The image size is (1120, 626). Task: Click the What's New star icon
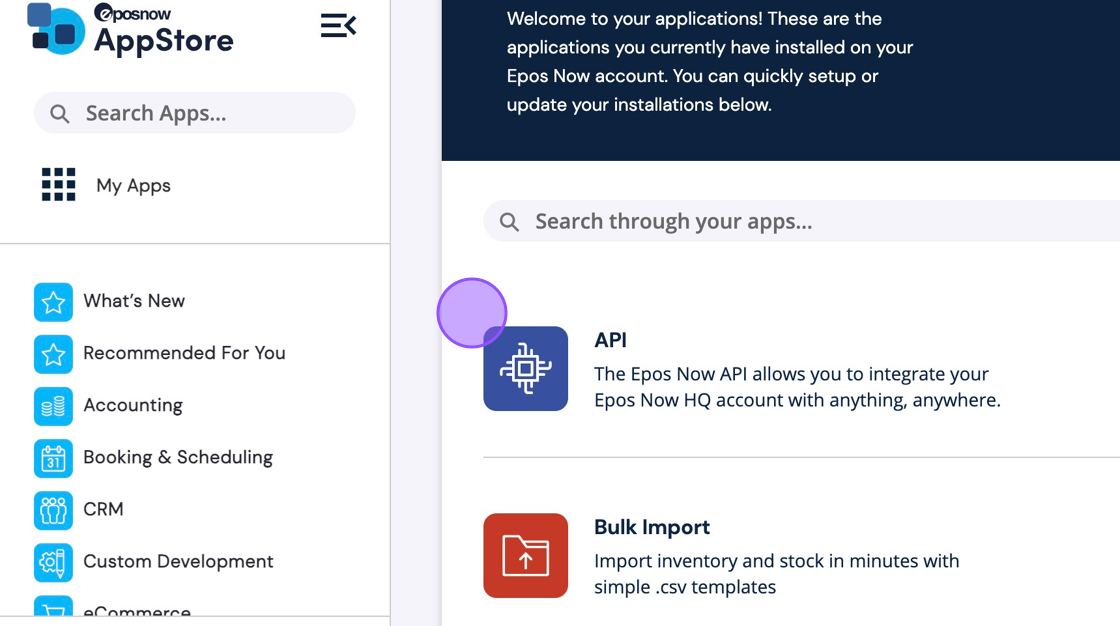[53, 301]
